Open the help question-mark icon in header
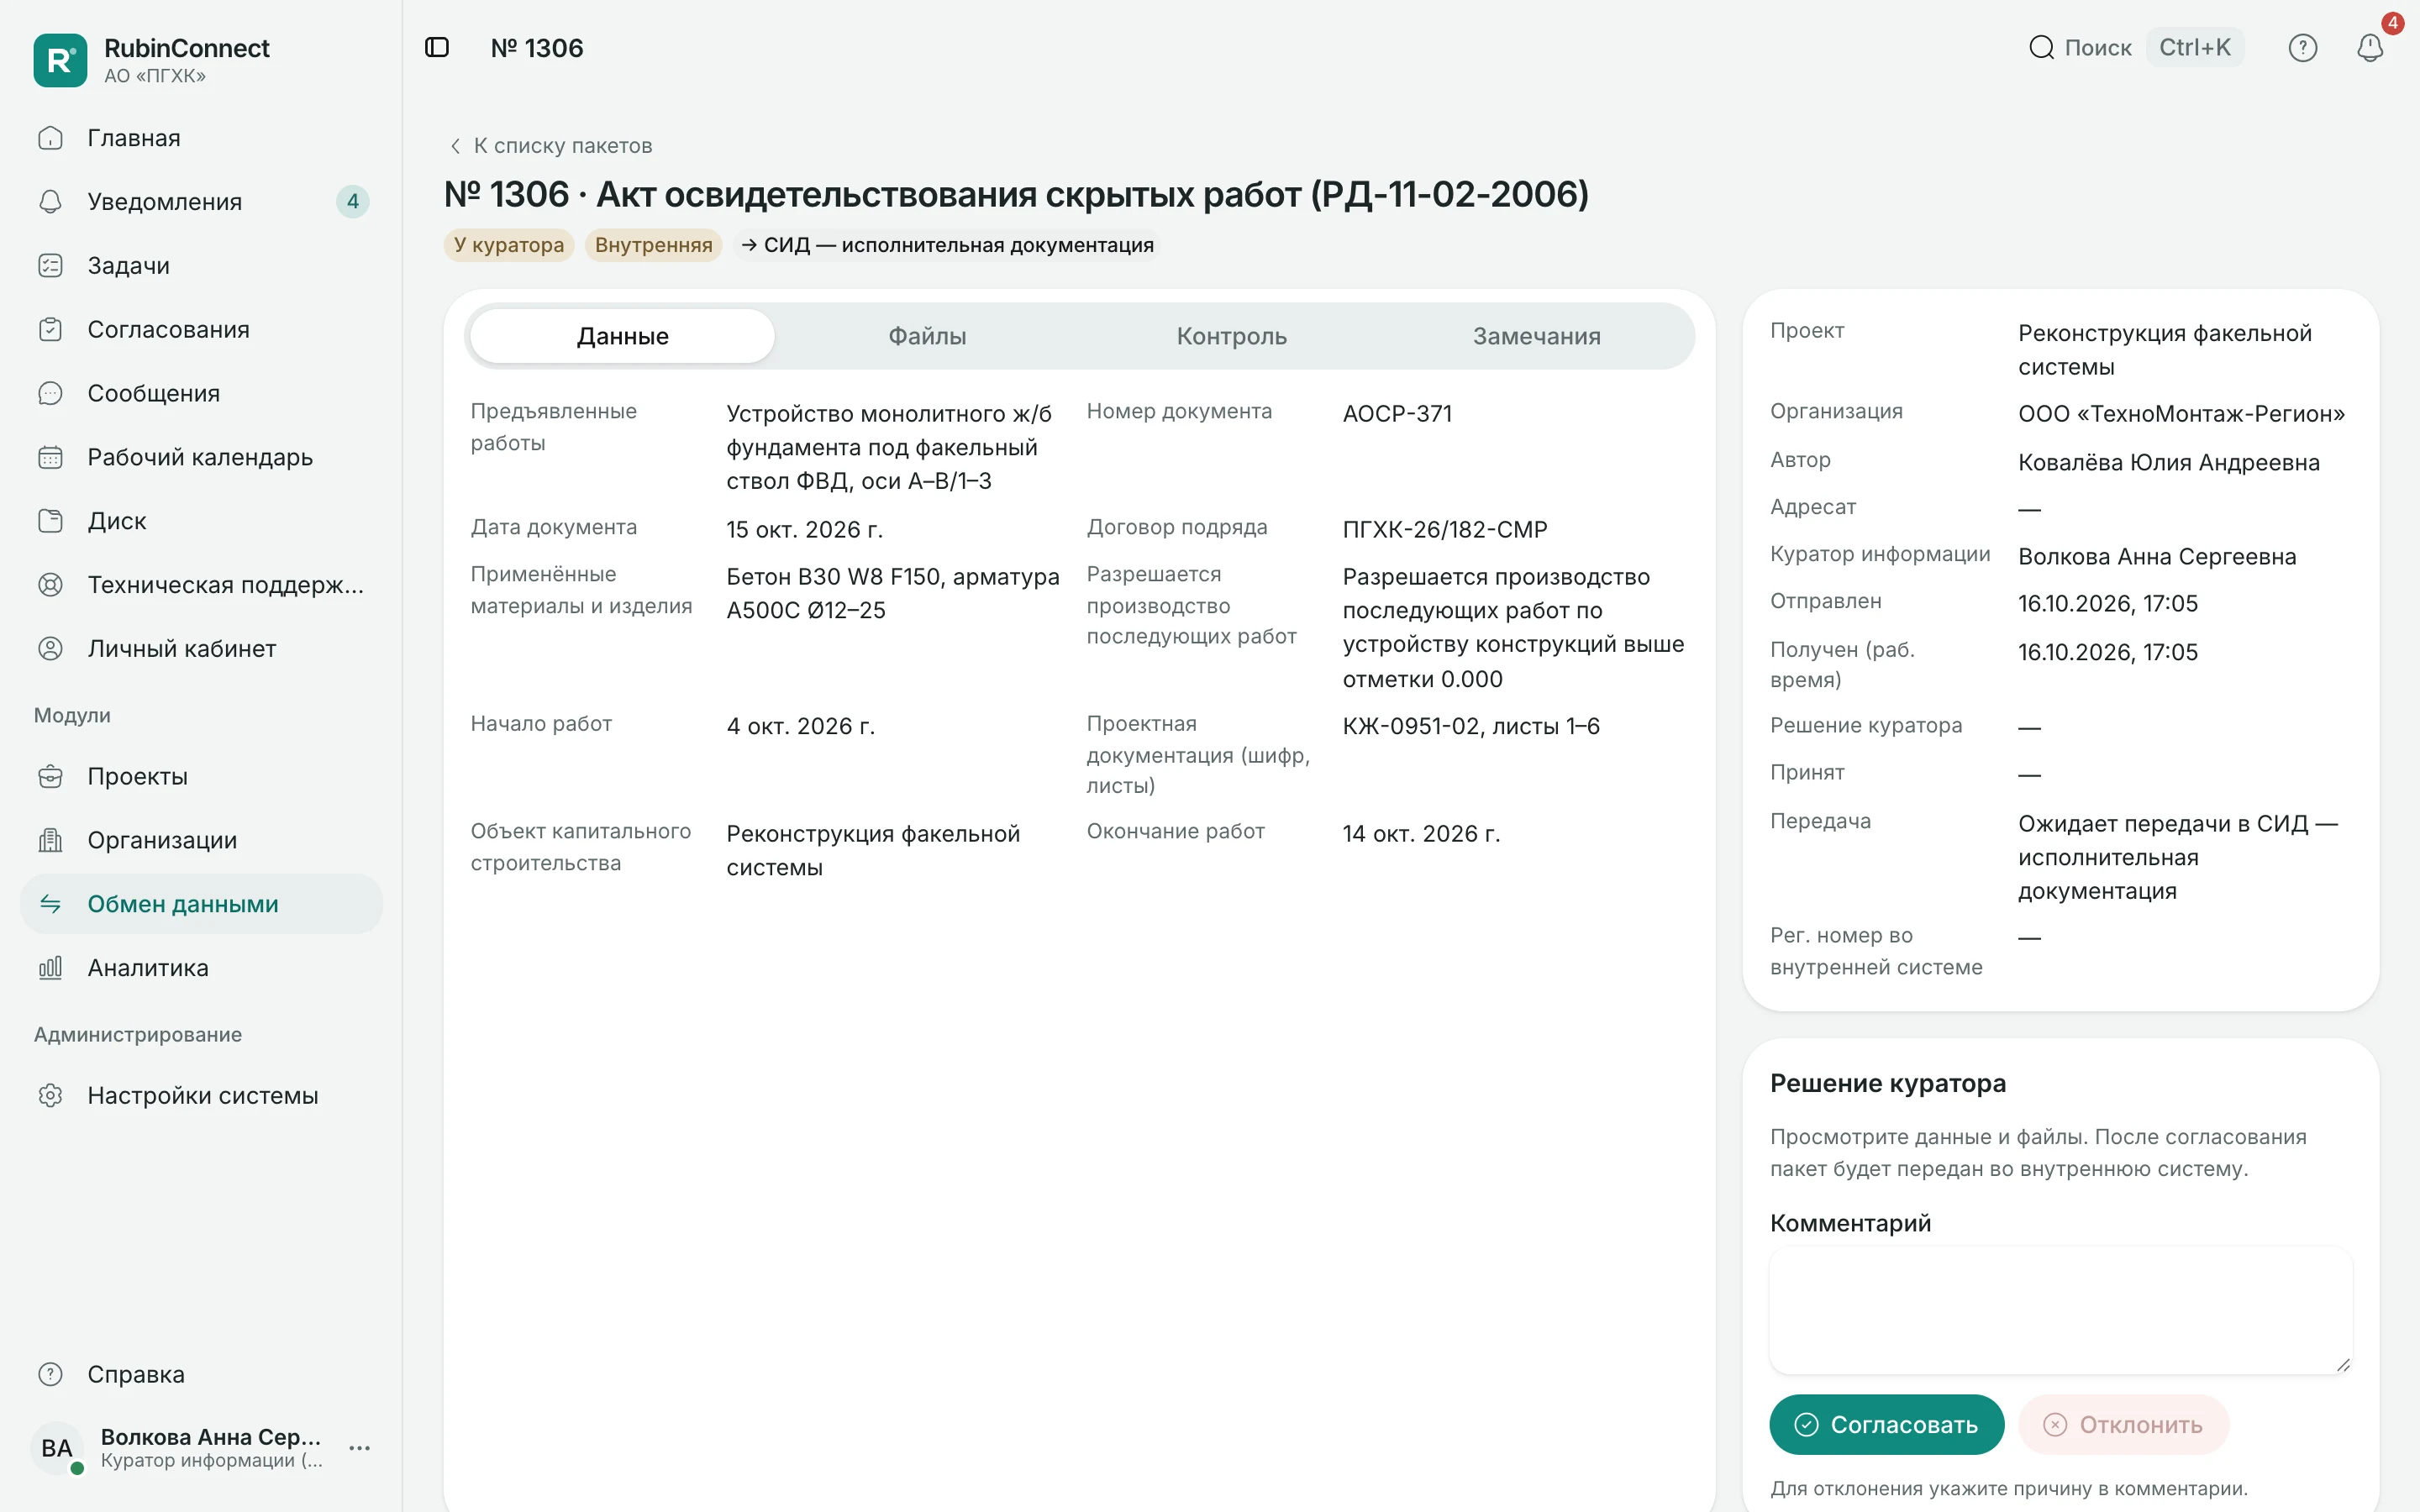 point(2302,47)
